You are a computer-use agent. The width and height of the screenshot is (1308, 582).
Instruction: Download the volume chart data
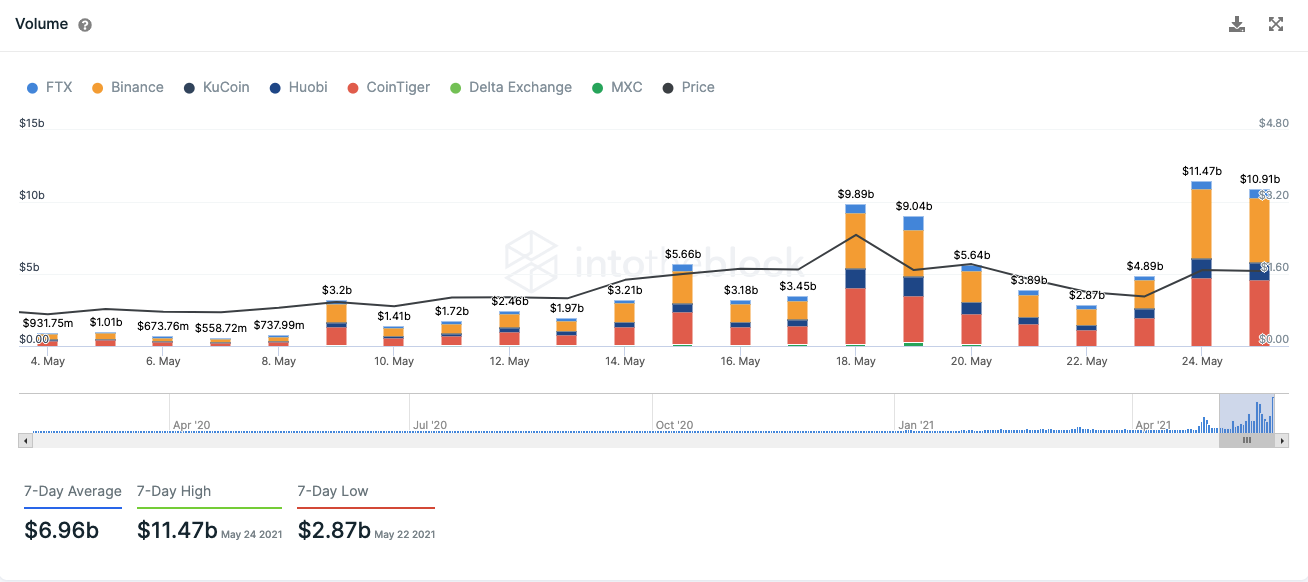click(1237, 24)
